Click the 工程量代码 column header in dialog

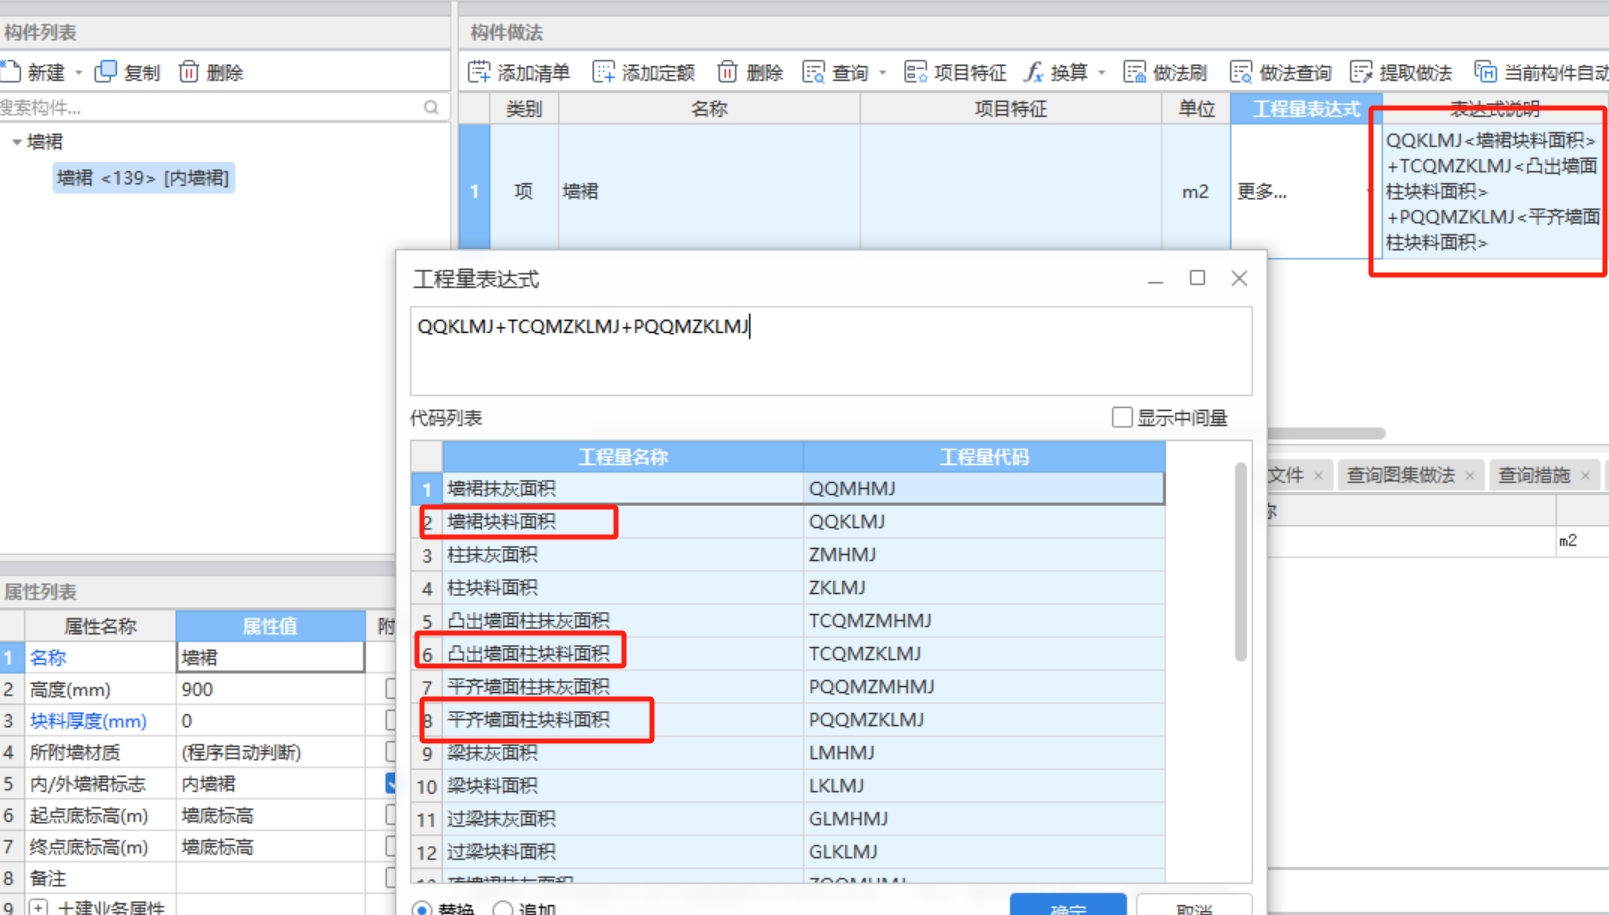pyautogui.click(x=984, y=457)
